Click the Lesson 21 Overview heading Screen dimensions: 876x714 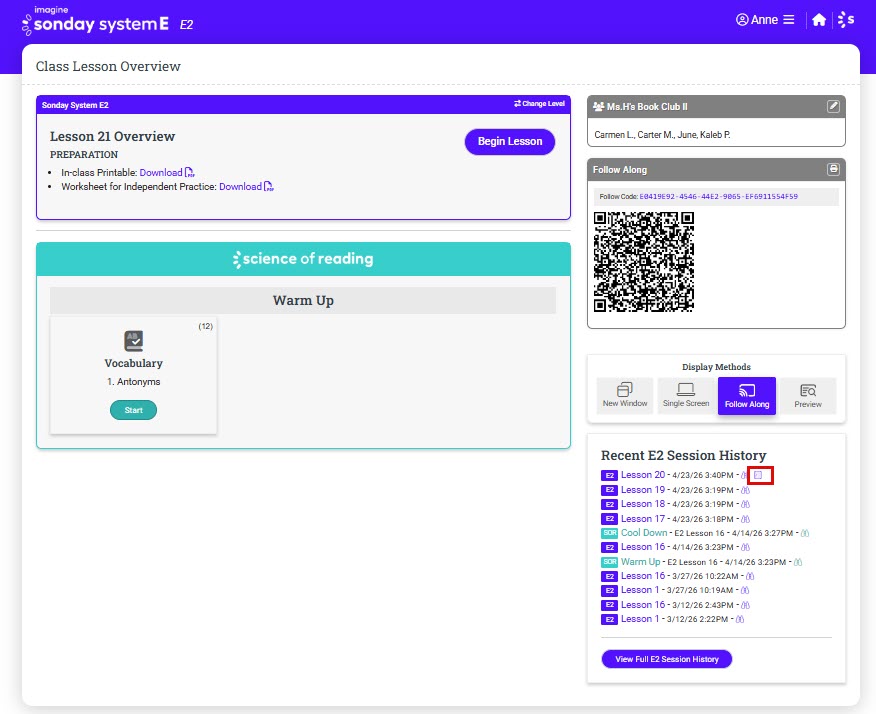[x=112, y=136]
